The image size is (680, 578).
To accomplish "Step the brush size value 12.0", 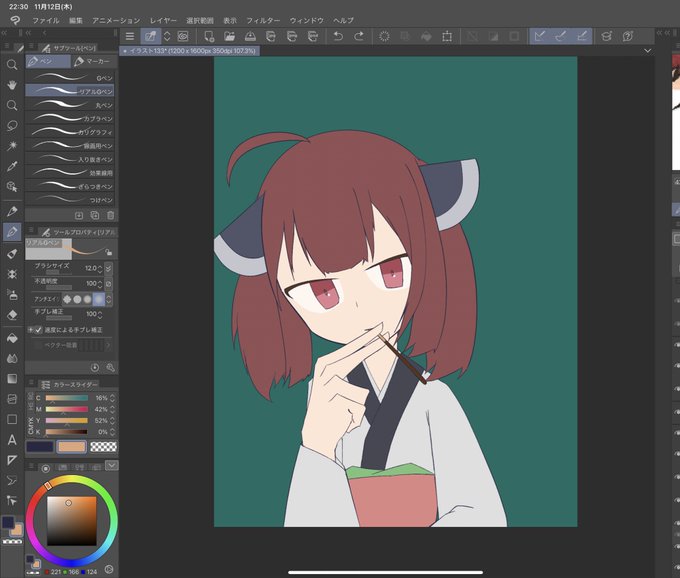I will point(100,269).
